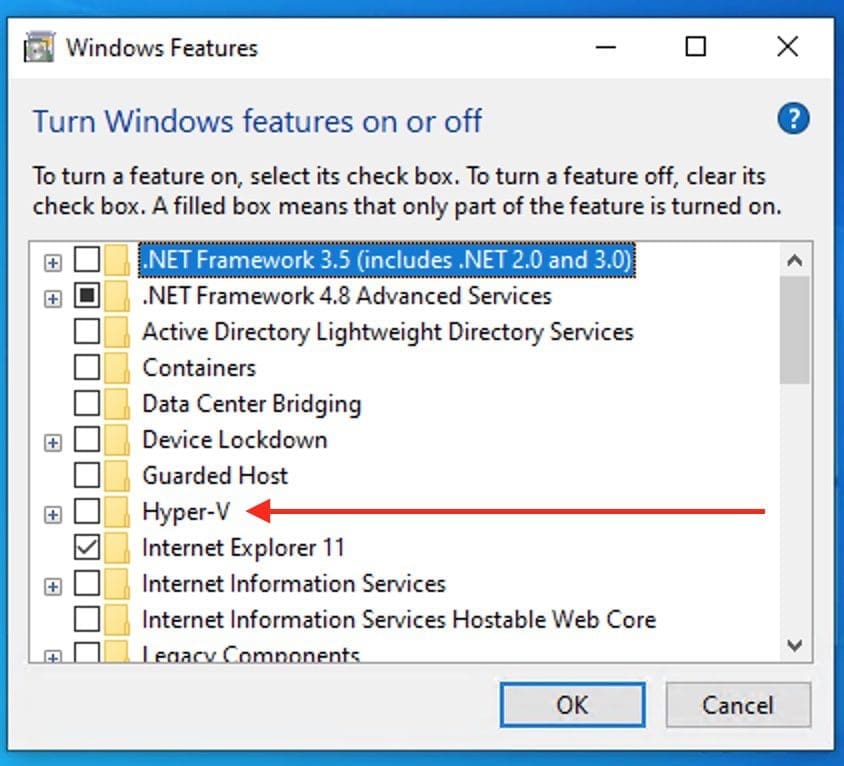The height and width of the screenshot is (766, 844).
Task: Select Internet Information Services Hostable Web Core
Action: pyautogui.click(x=398, y=620)
